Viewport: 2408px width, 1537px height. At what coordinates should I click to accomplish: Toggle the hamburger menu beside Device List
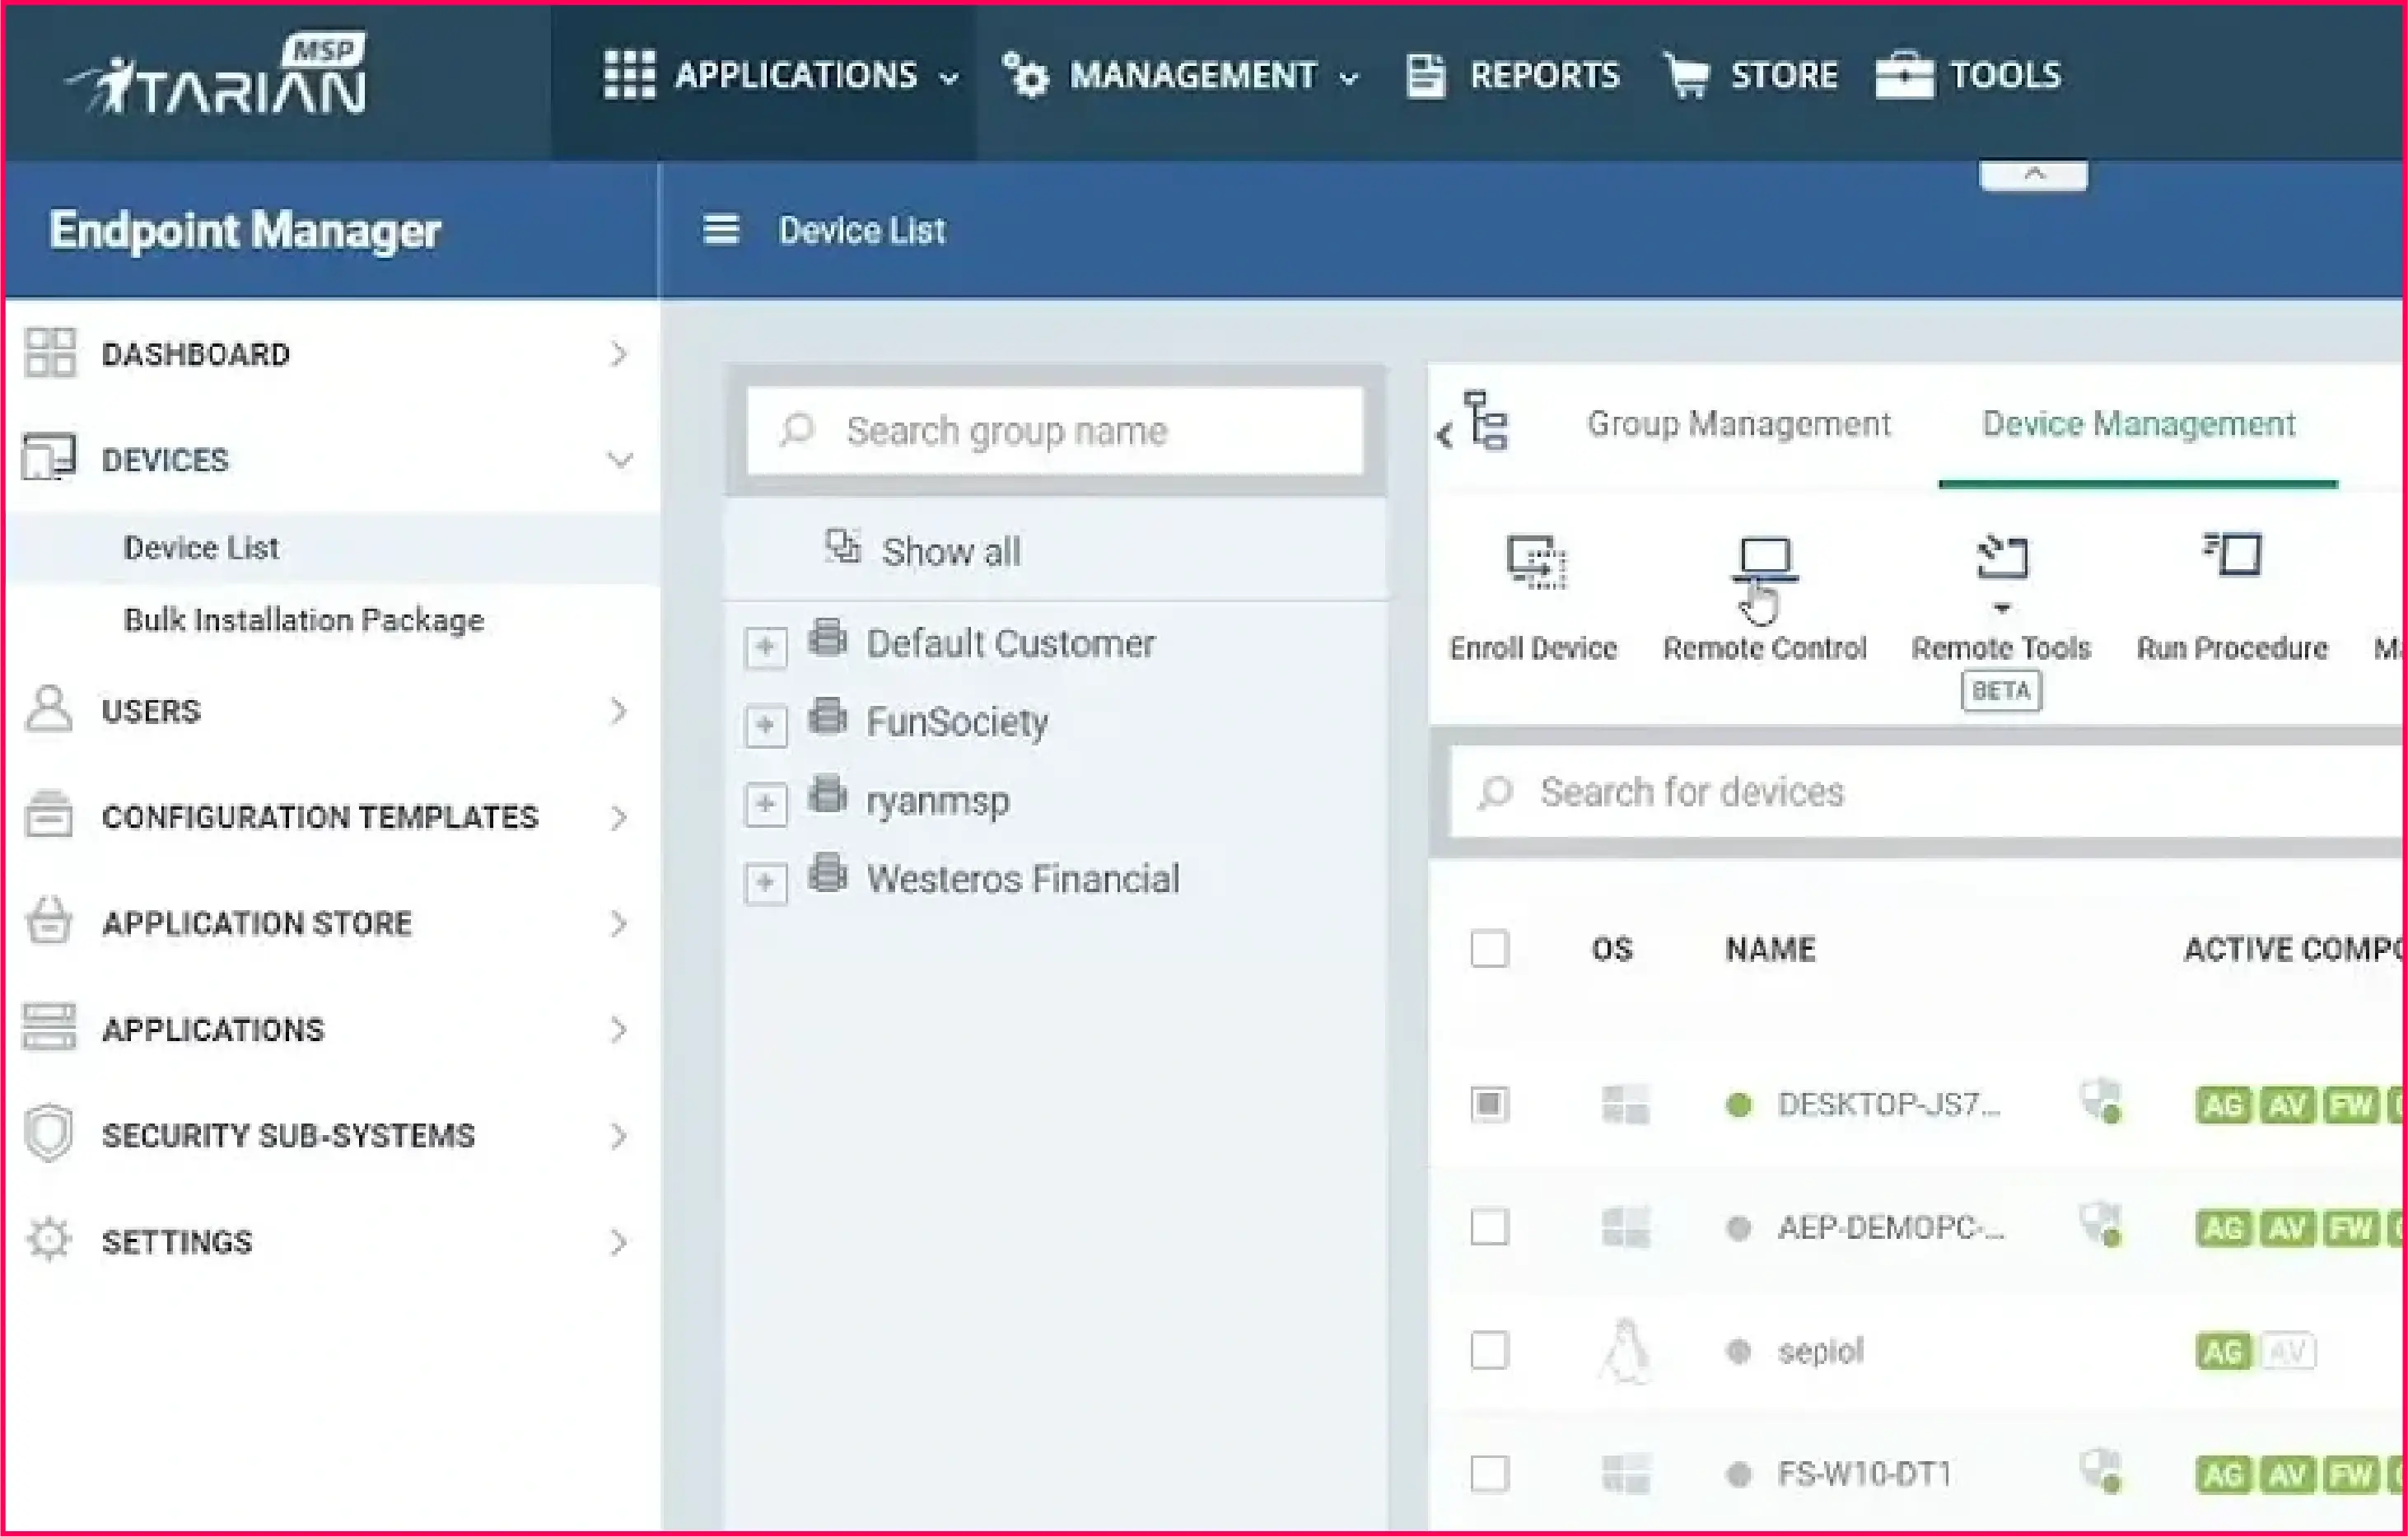[x=721, y=230]
